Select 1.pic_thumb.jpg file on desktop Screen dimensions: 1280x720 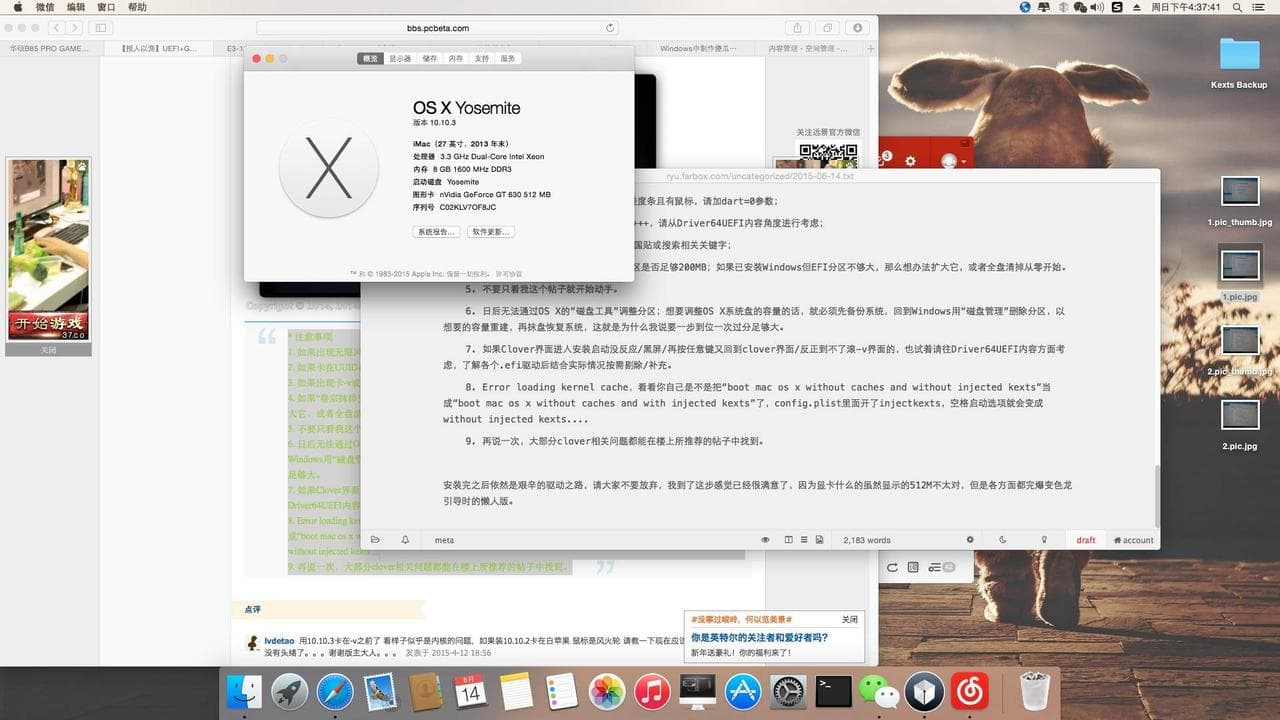(x=1240, y=202)
